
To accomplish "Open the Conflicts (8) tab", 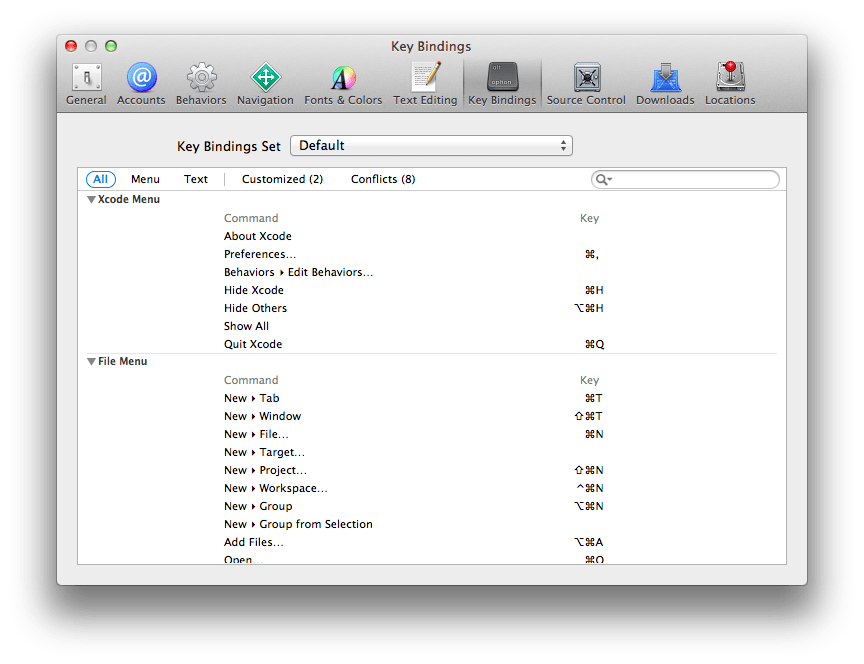I will coord(382,179).
